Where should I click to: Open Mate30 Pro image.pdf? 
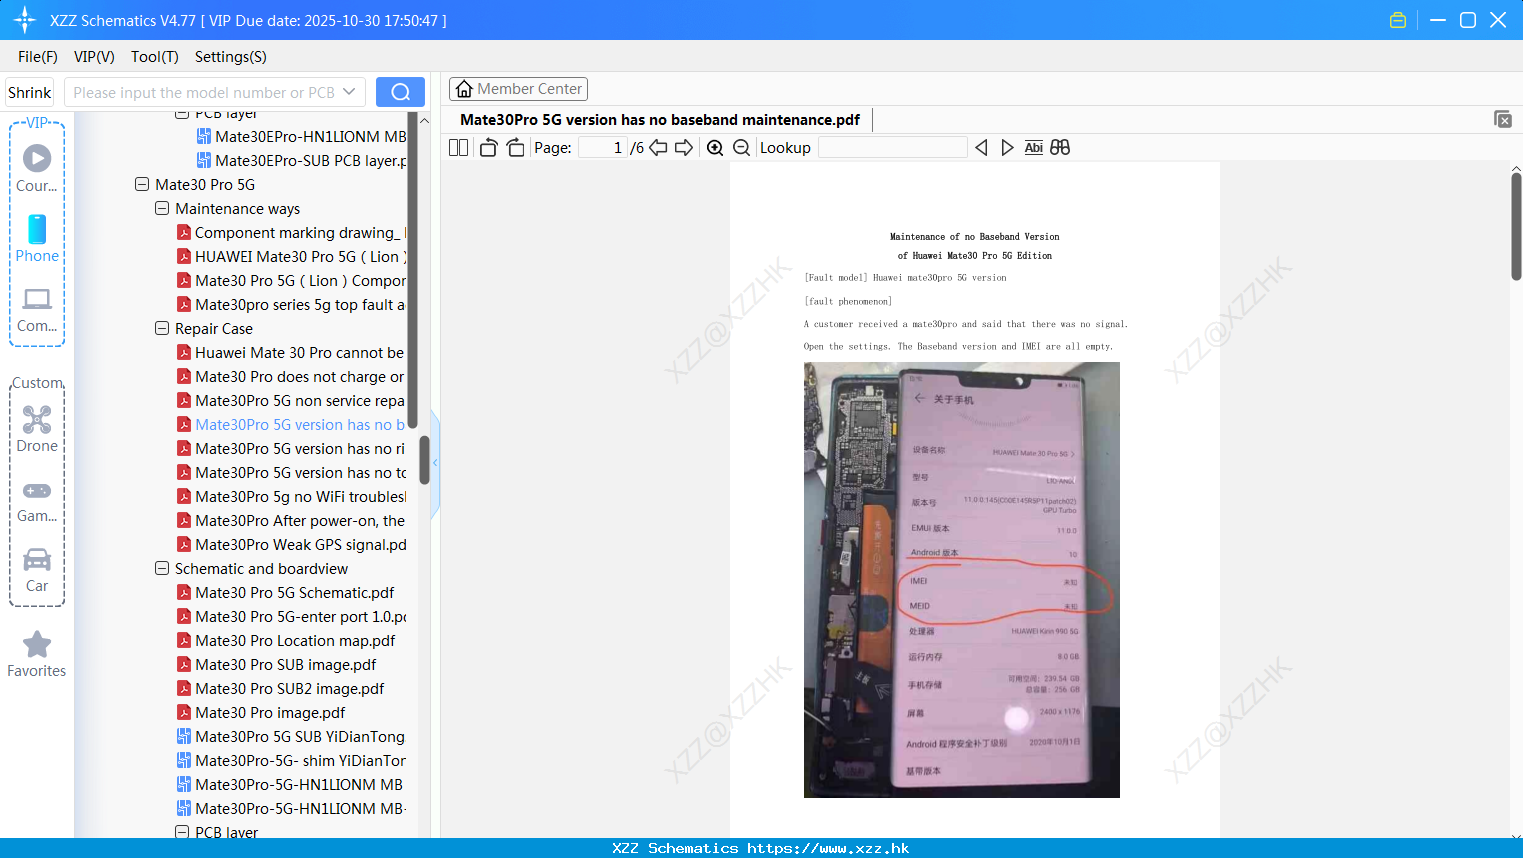[x=261, y=712]
